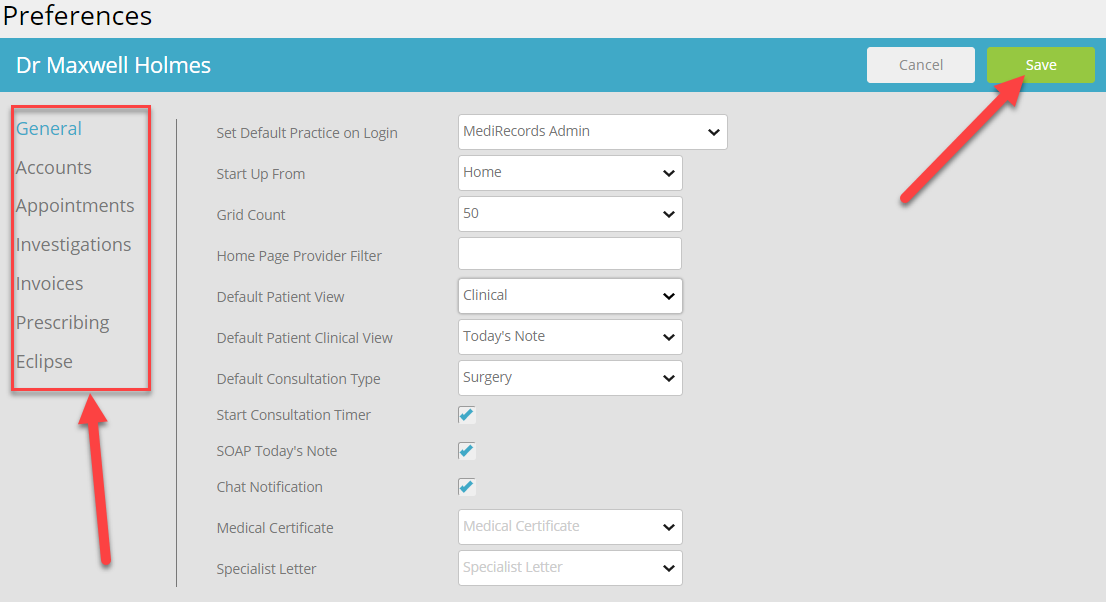
Task: Switch to the Prescribing section
Action: tap(63, 323)
